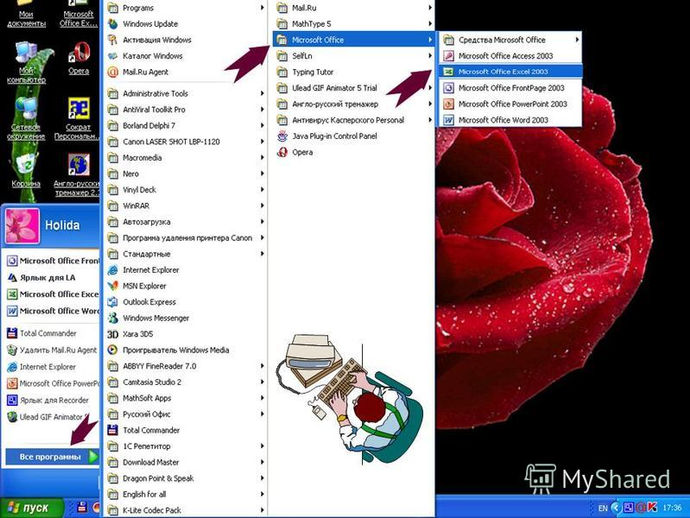The width and height of the screenshot is (690, 518).
Task: Open the Download Master group
Action: 186,462
